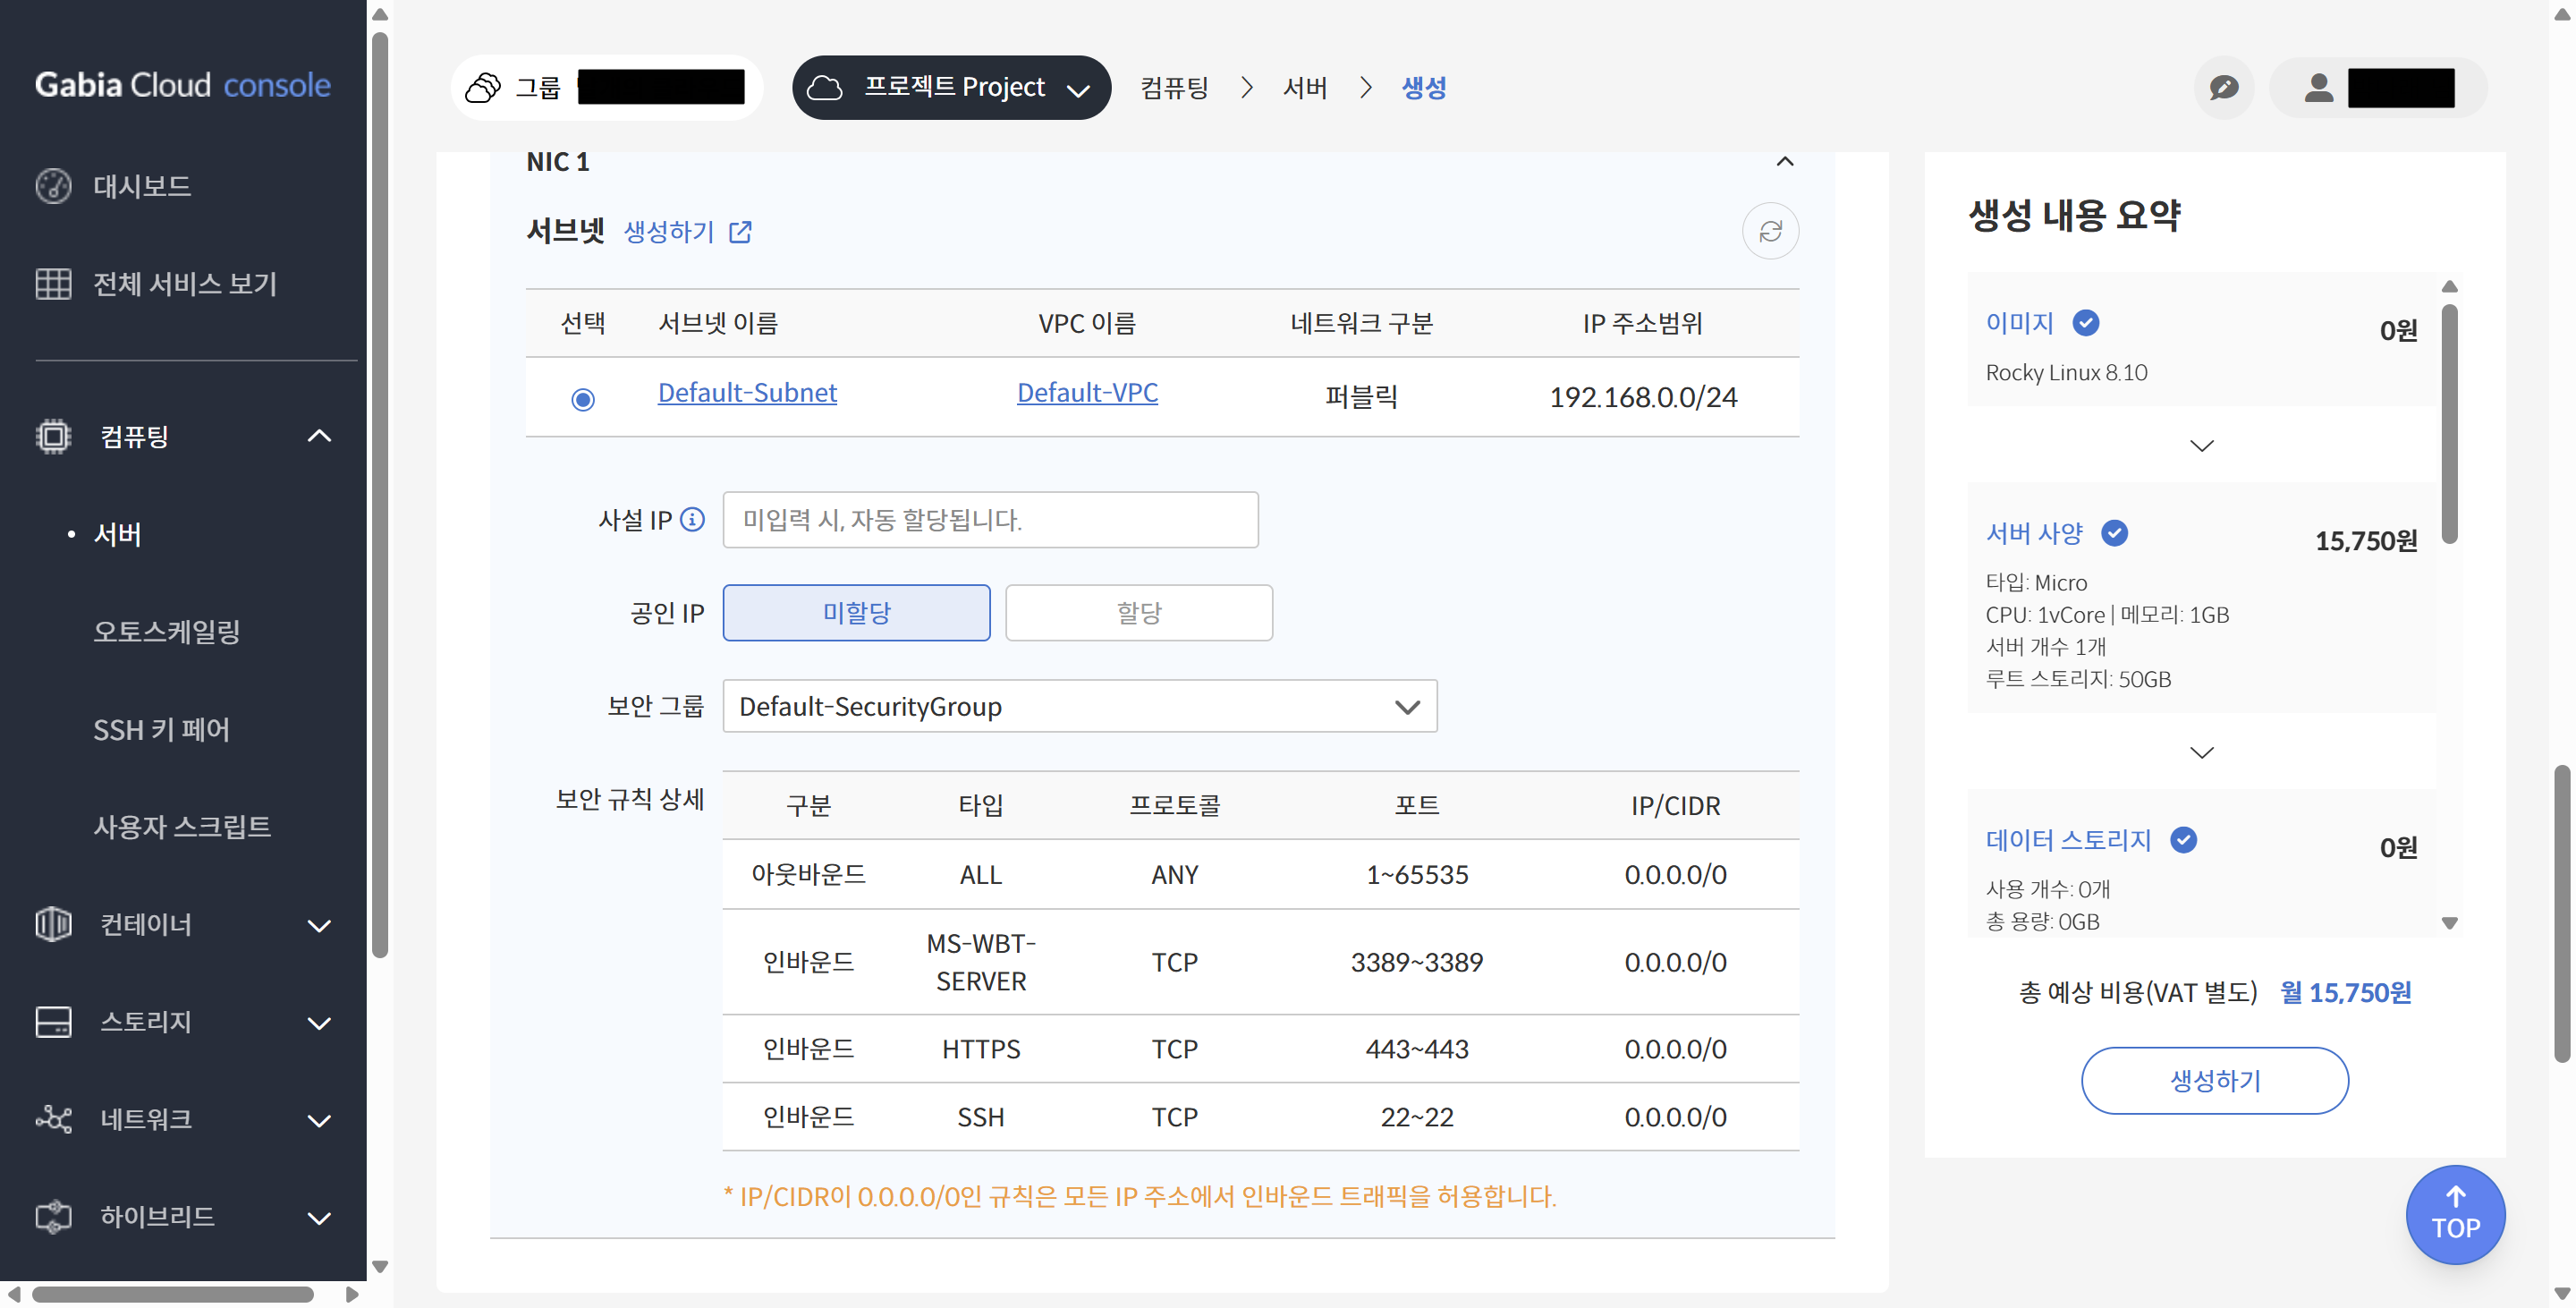
Task: Click the user profile icon
Action: tap(2318, 88)
